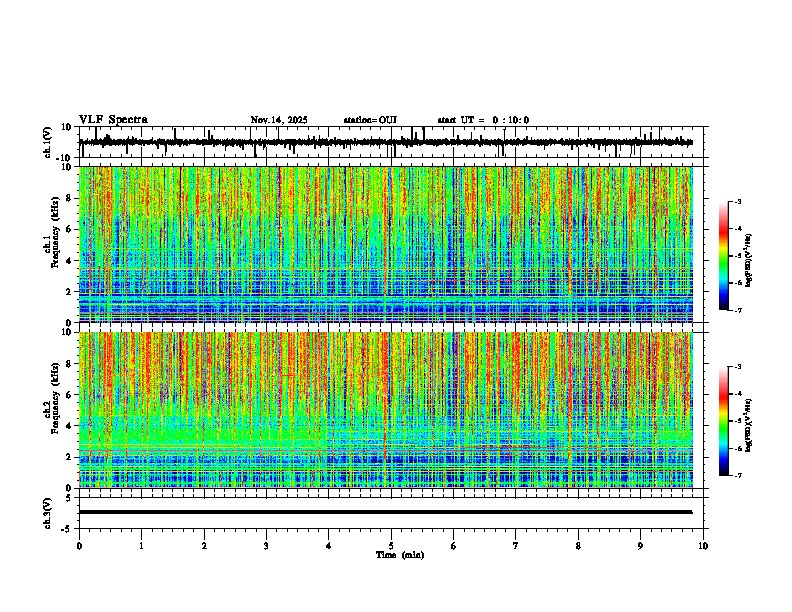Screen dimensions: 792x612
Task: Click the color scale bar beside ch.1 spectrogram
Action: (723, 256)
